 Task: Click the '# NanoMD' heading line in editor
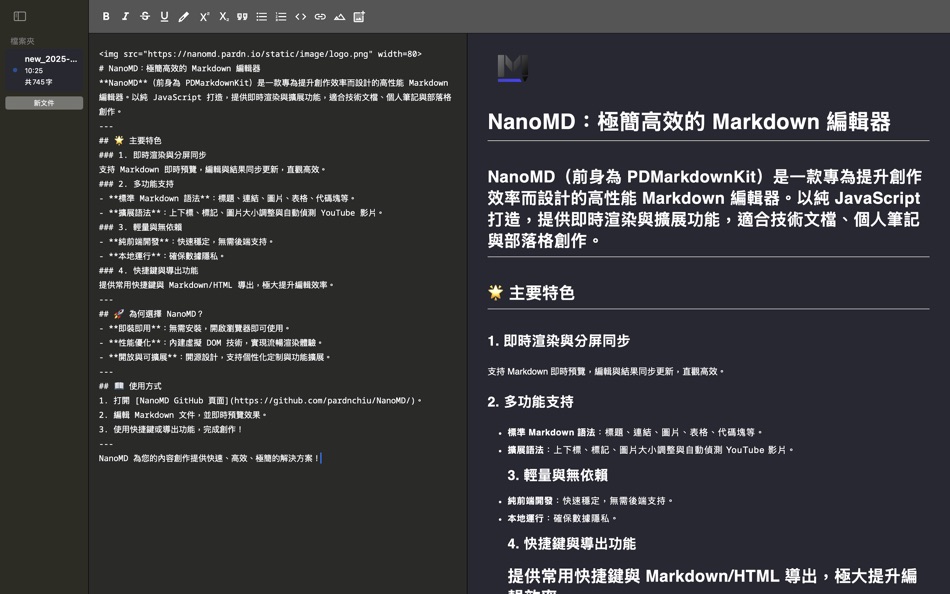click(x=179, y=68)
